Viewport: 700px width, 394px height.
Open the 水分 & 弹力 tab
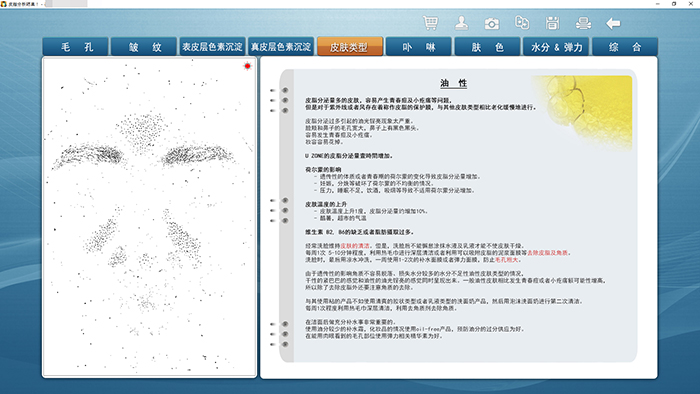556,47
